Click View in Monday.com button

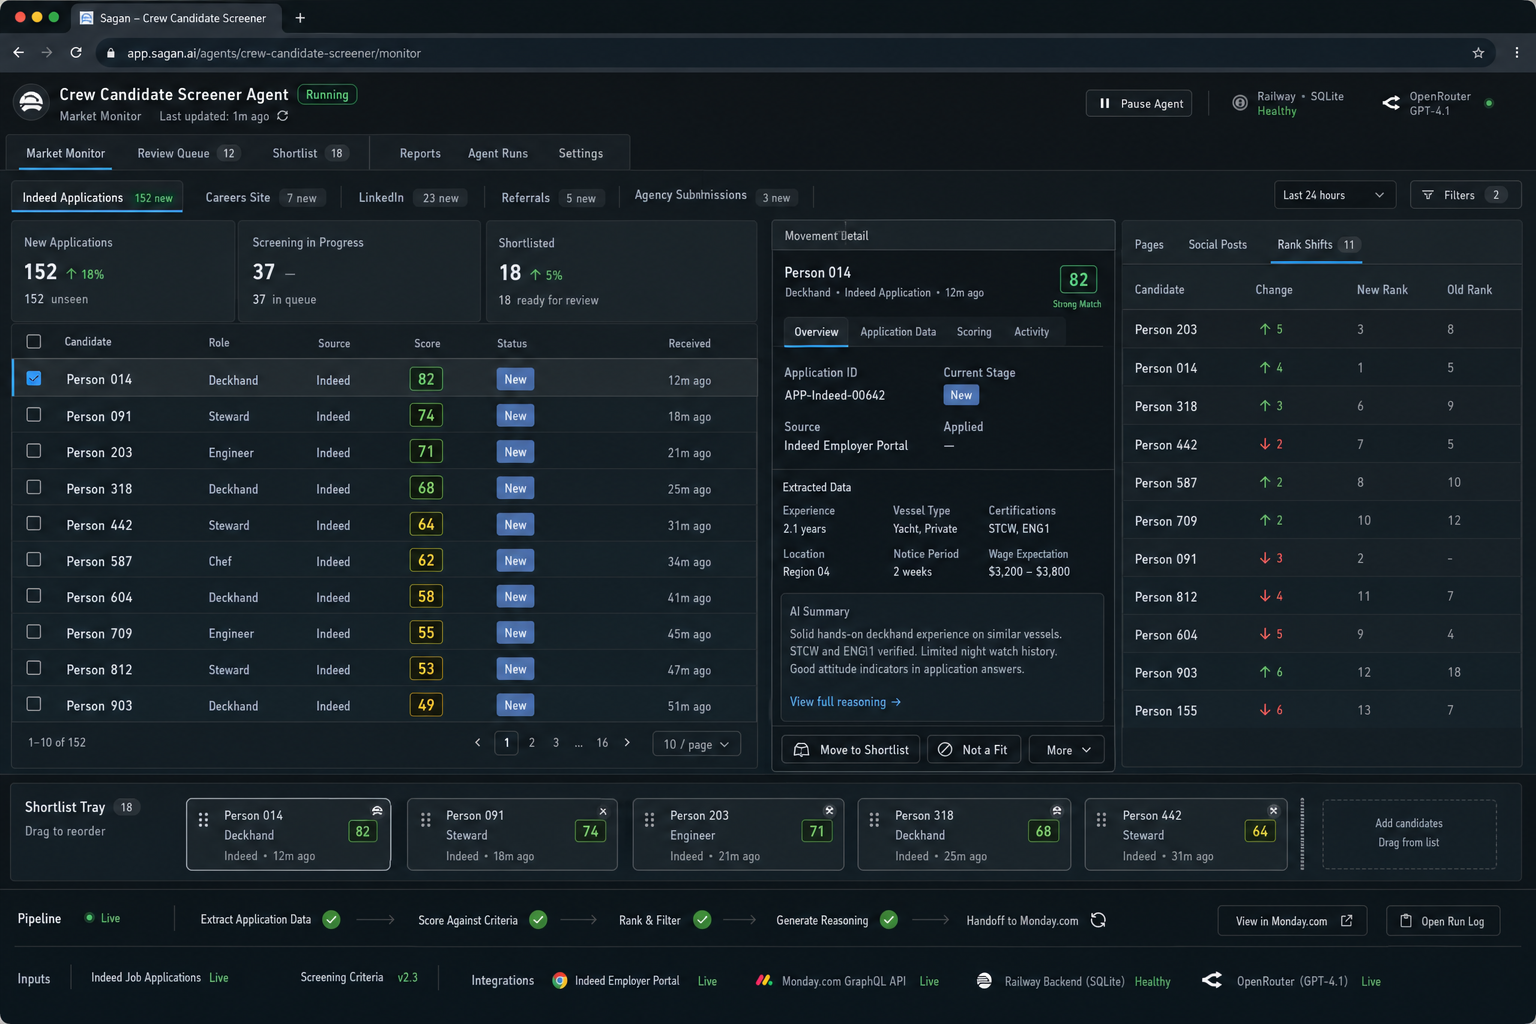point(1292,921)
